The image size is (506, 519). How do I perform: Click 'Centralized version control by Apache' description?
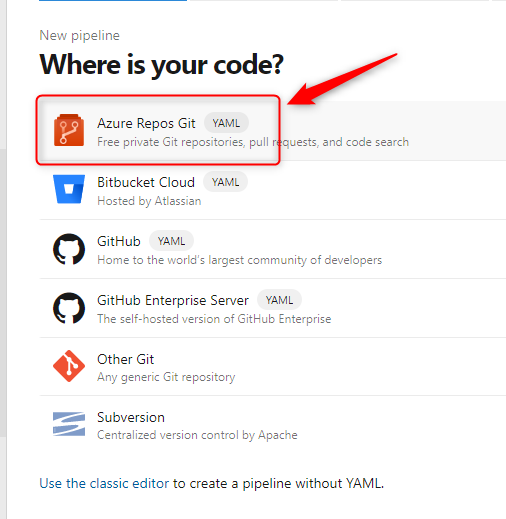tap(197, 435)
